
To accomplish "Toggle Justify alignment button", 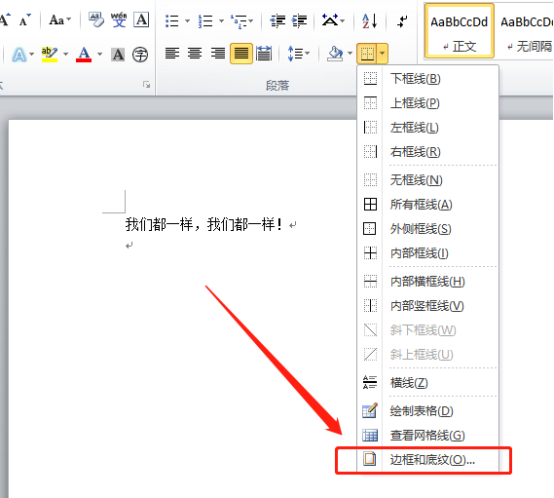I will click(241, 53).
